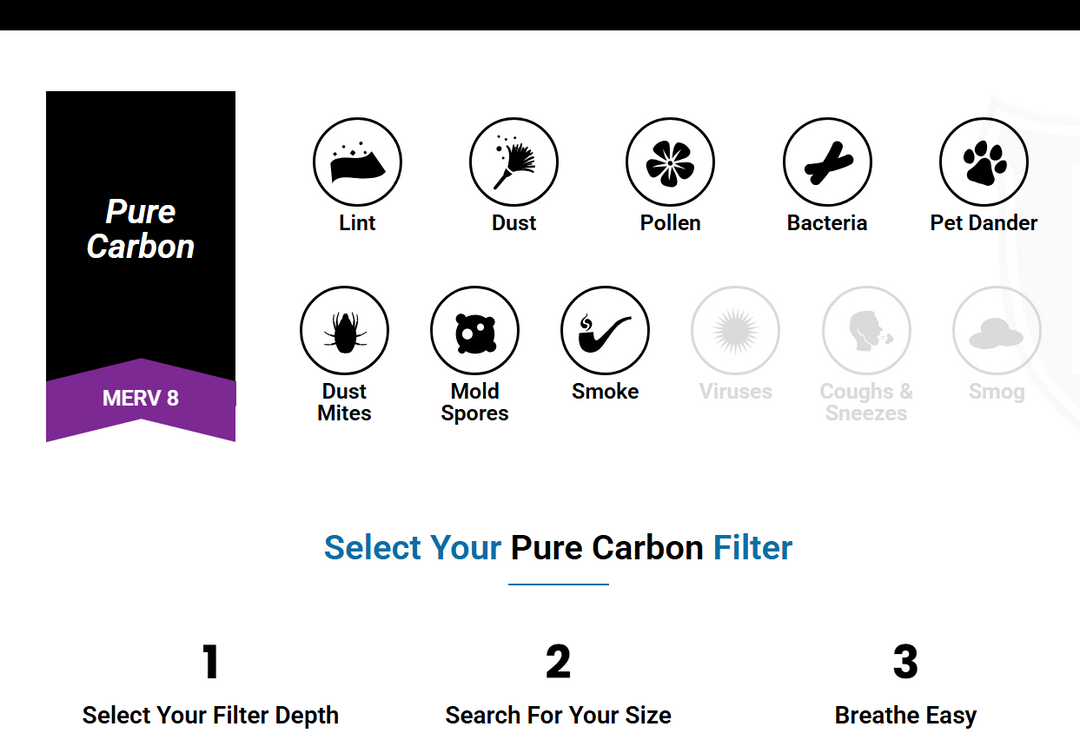Image resolution: width=1080 pixels, height=753 pixels.
Task: Click the Pet Dander paw icon
Action: 984,162
